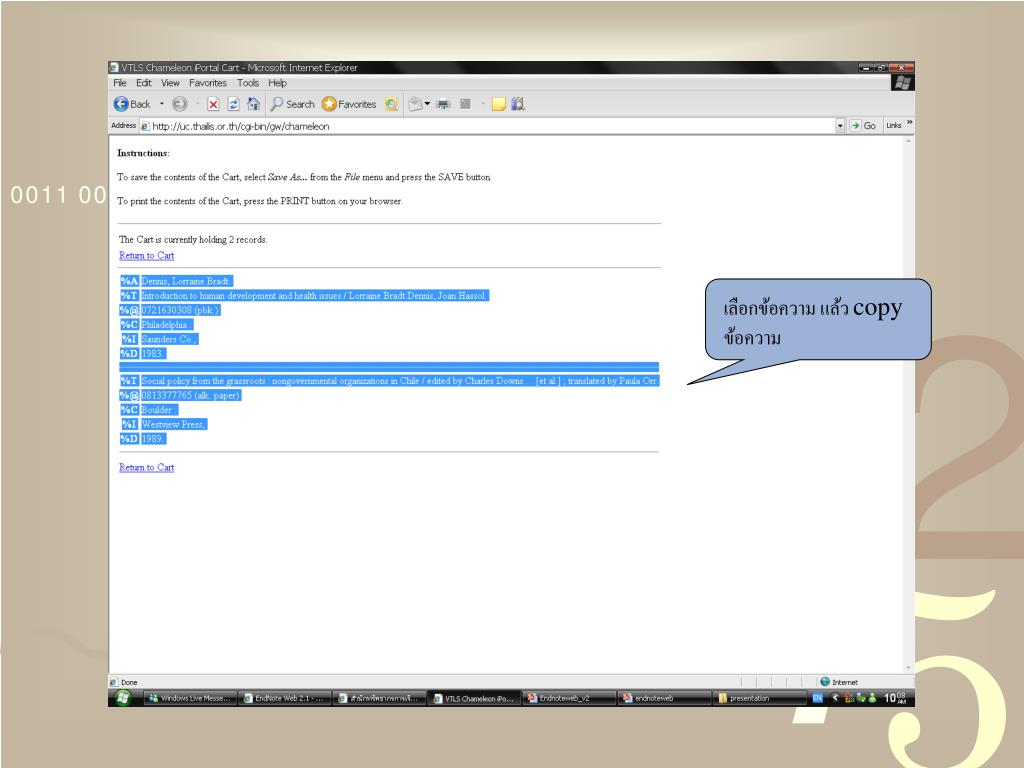Click the Back navigation button
1024x768 pixels.
click(x=132, y=104)
